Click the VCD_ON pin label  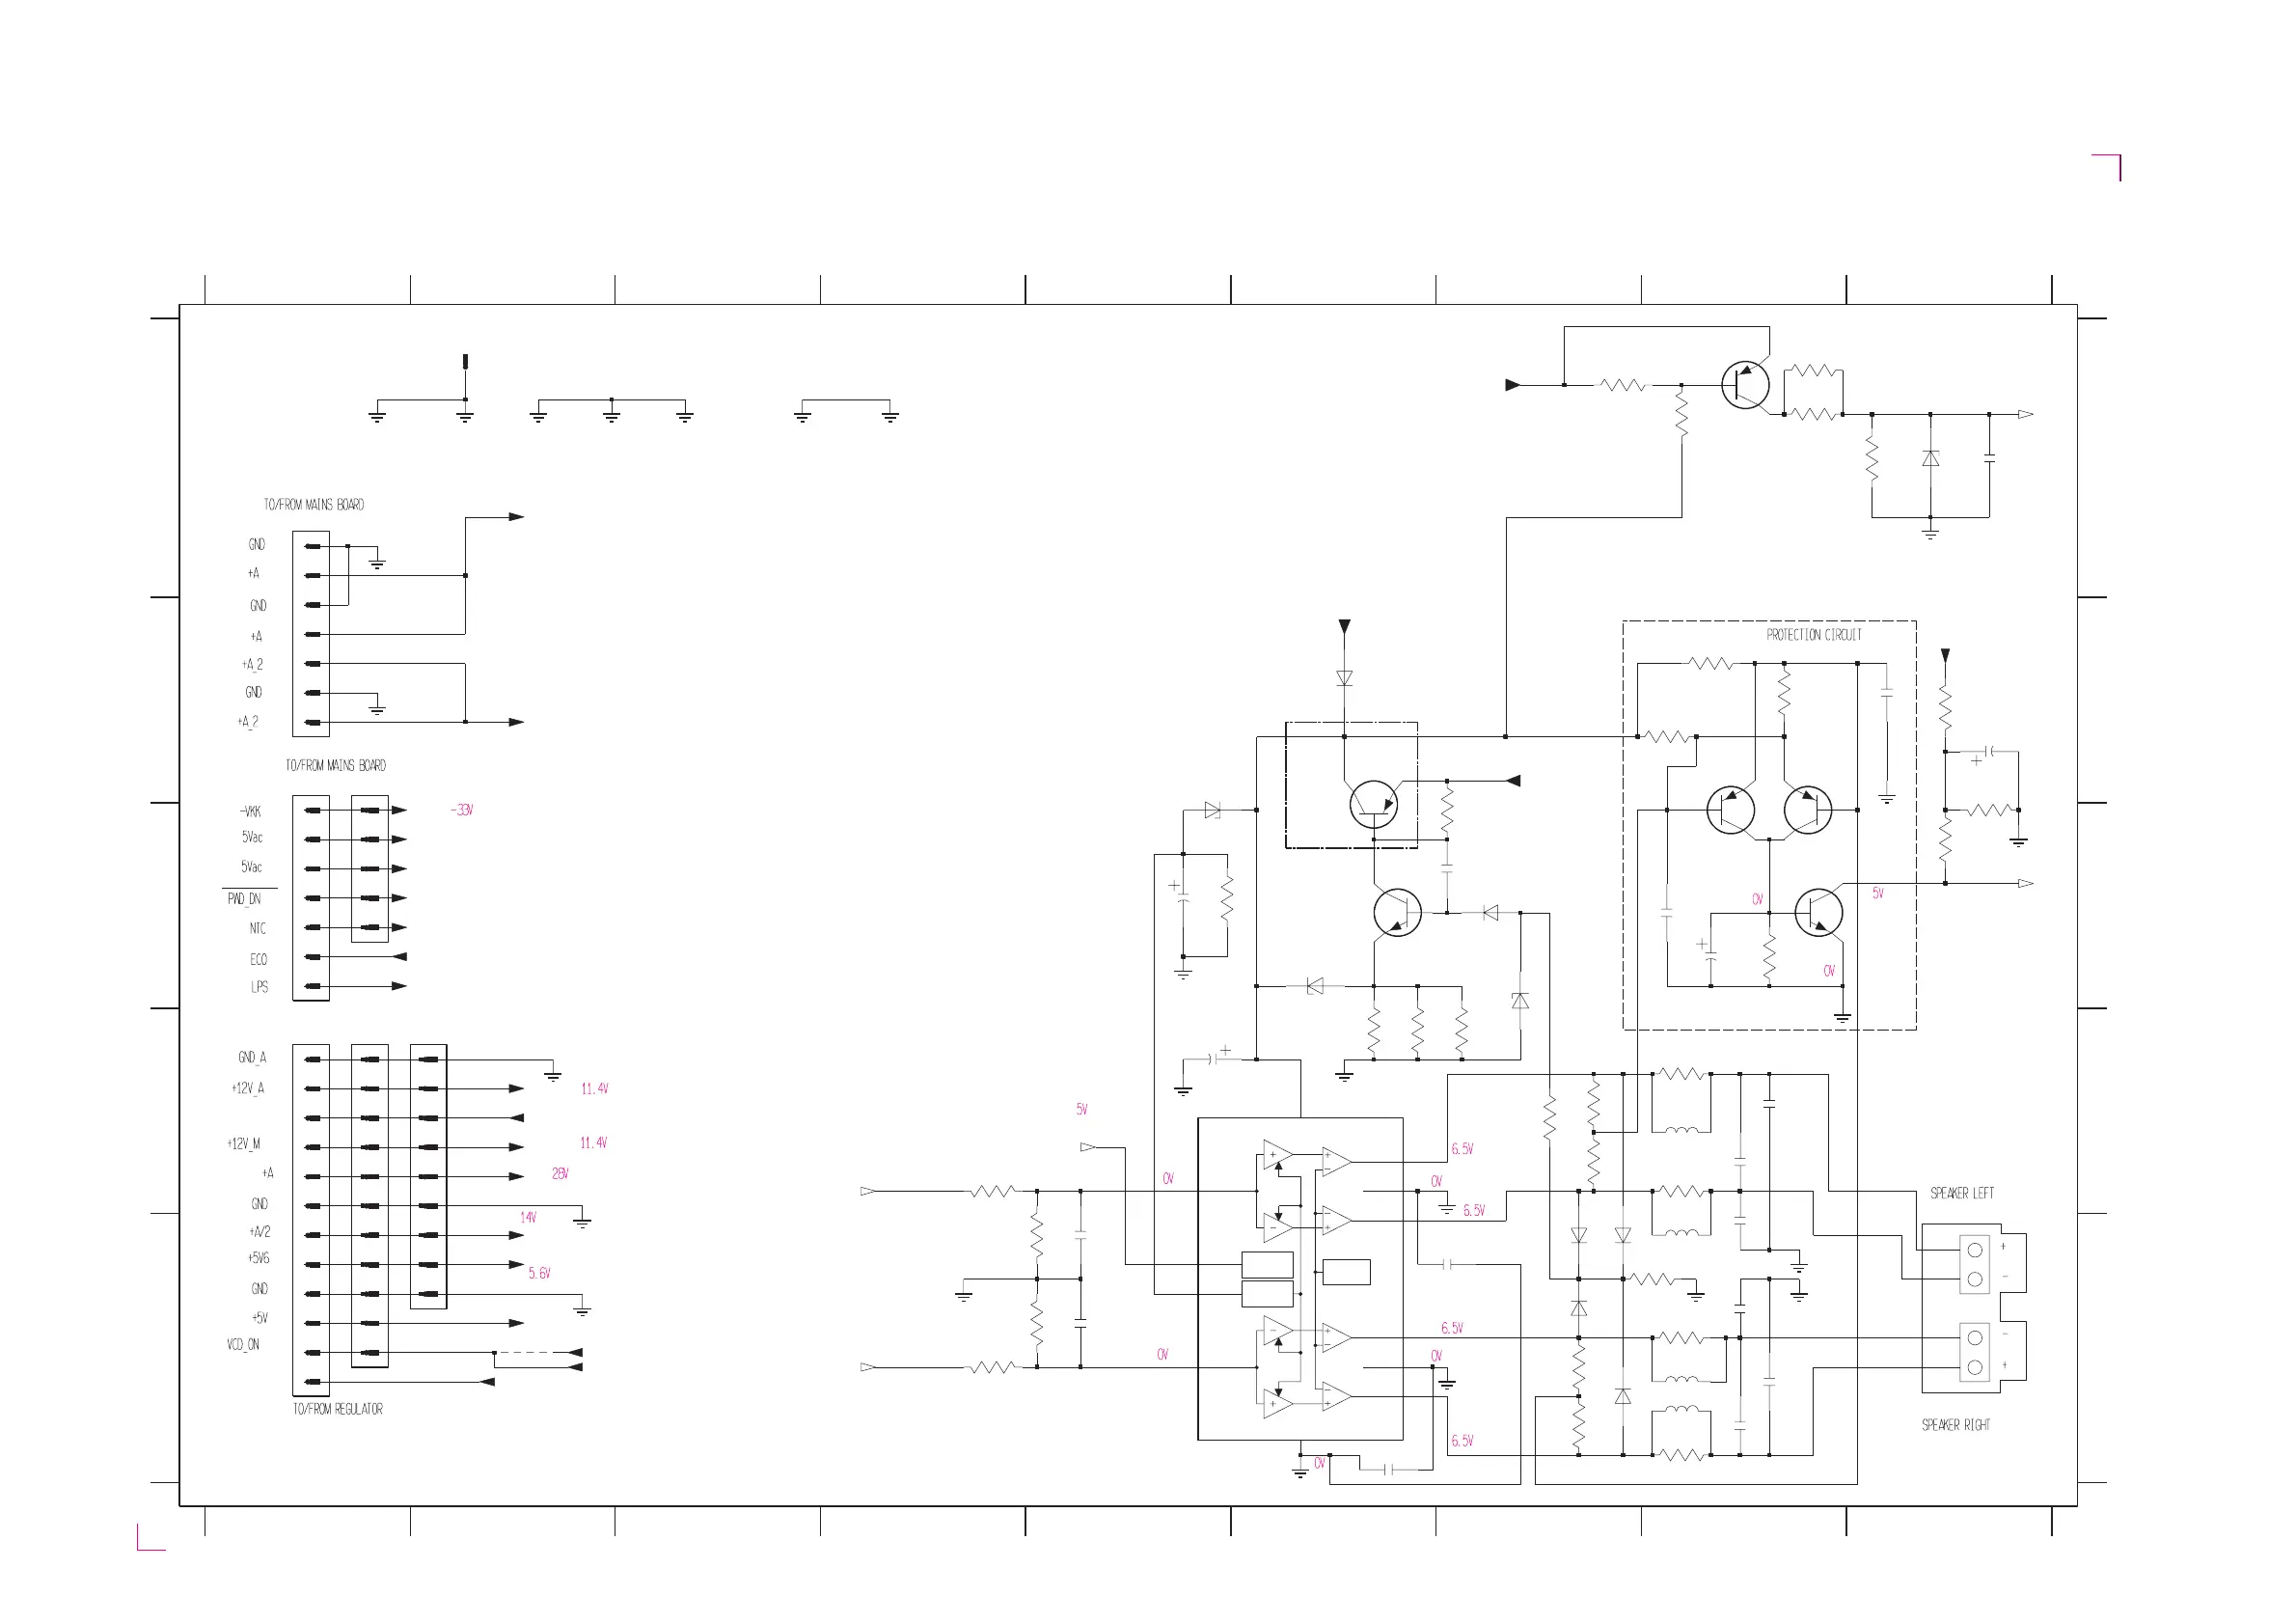tap(243, 1344)
